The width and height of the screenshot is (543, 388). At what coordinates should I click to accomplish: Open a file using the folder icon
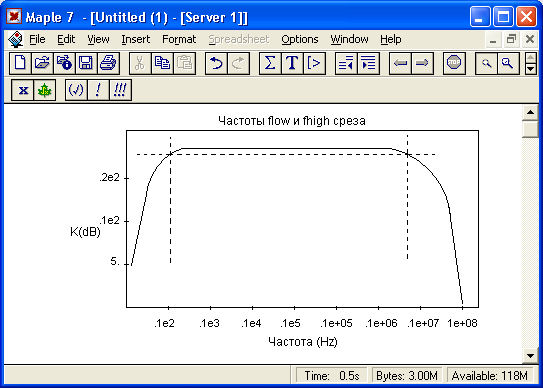42,63
